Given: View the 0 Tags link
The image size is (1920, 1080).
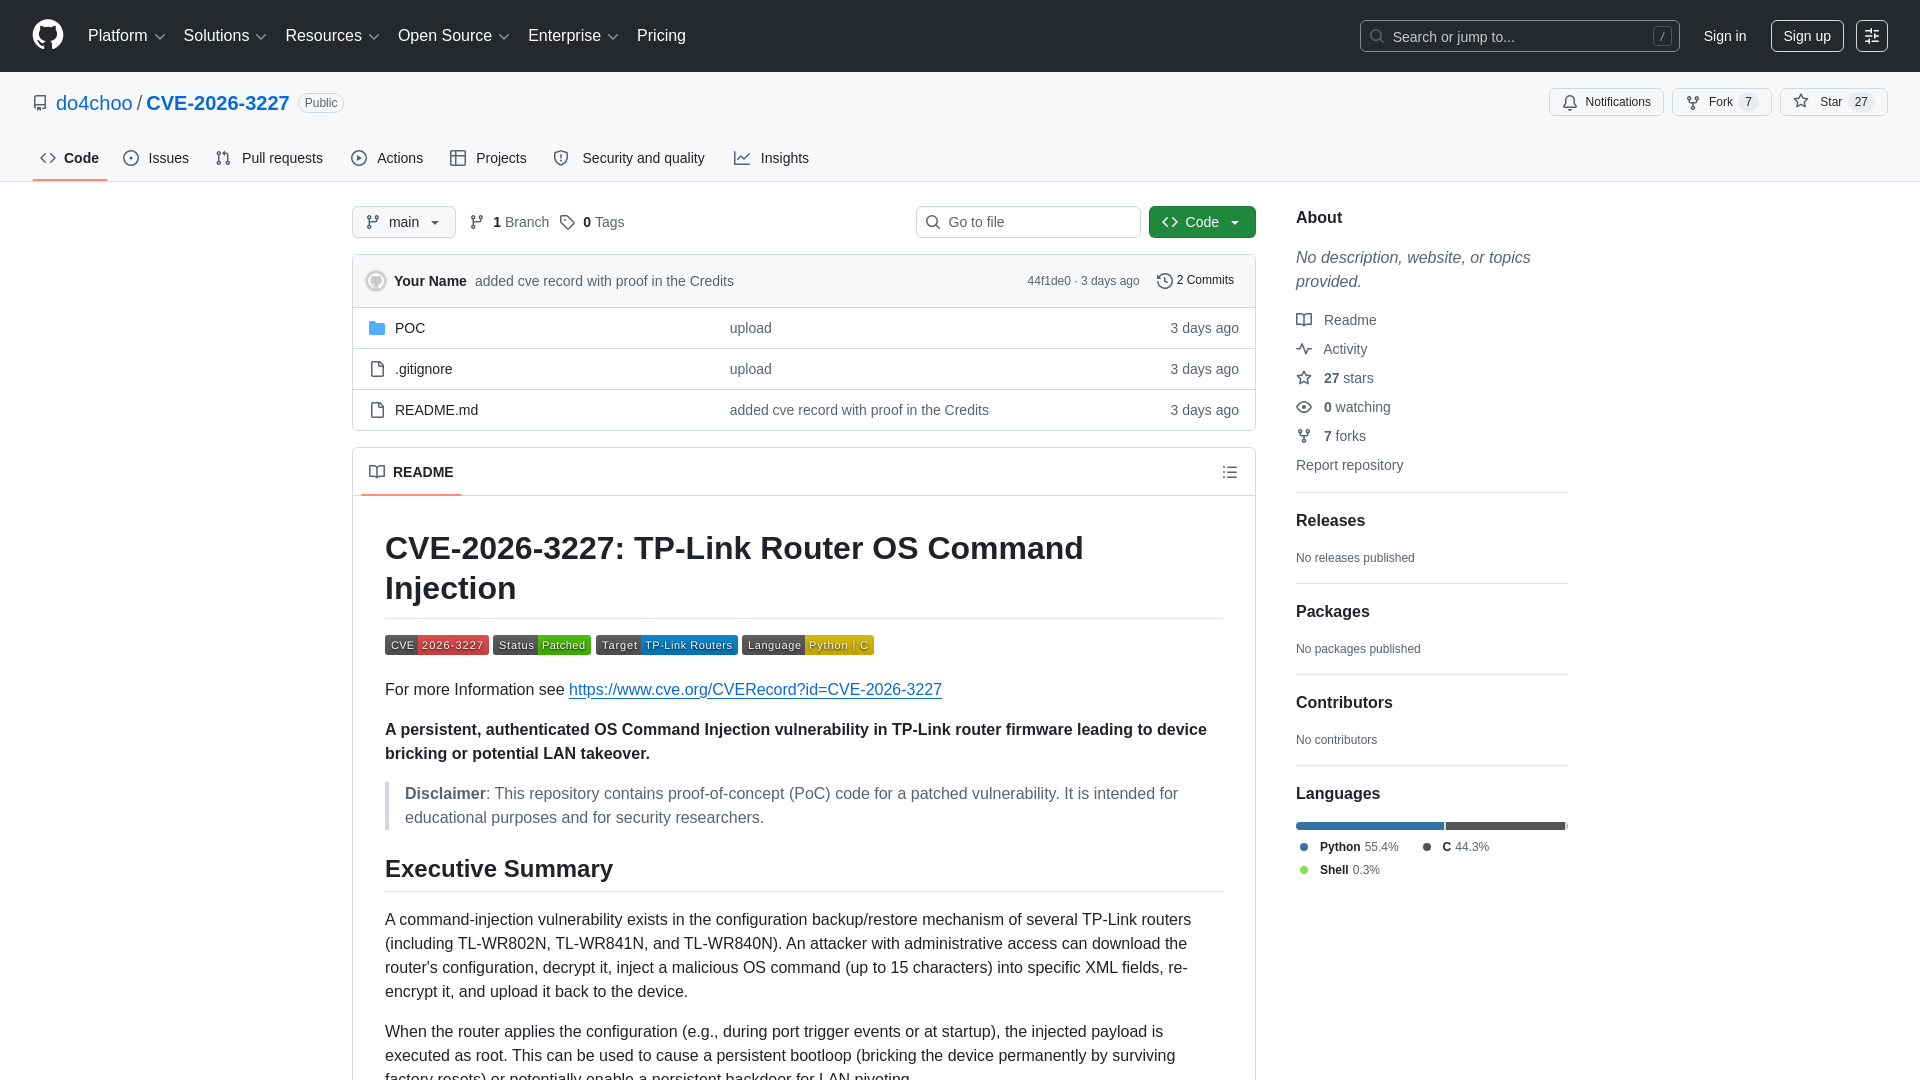Looking at the screenshot, I should pyautogui.click(x=592, y=222).
